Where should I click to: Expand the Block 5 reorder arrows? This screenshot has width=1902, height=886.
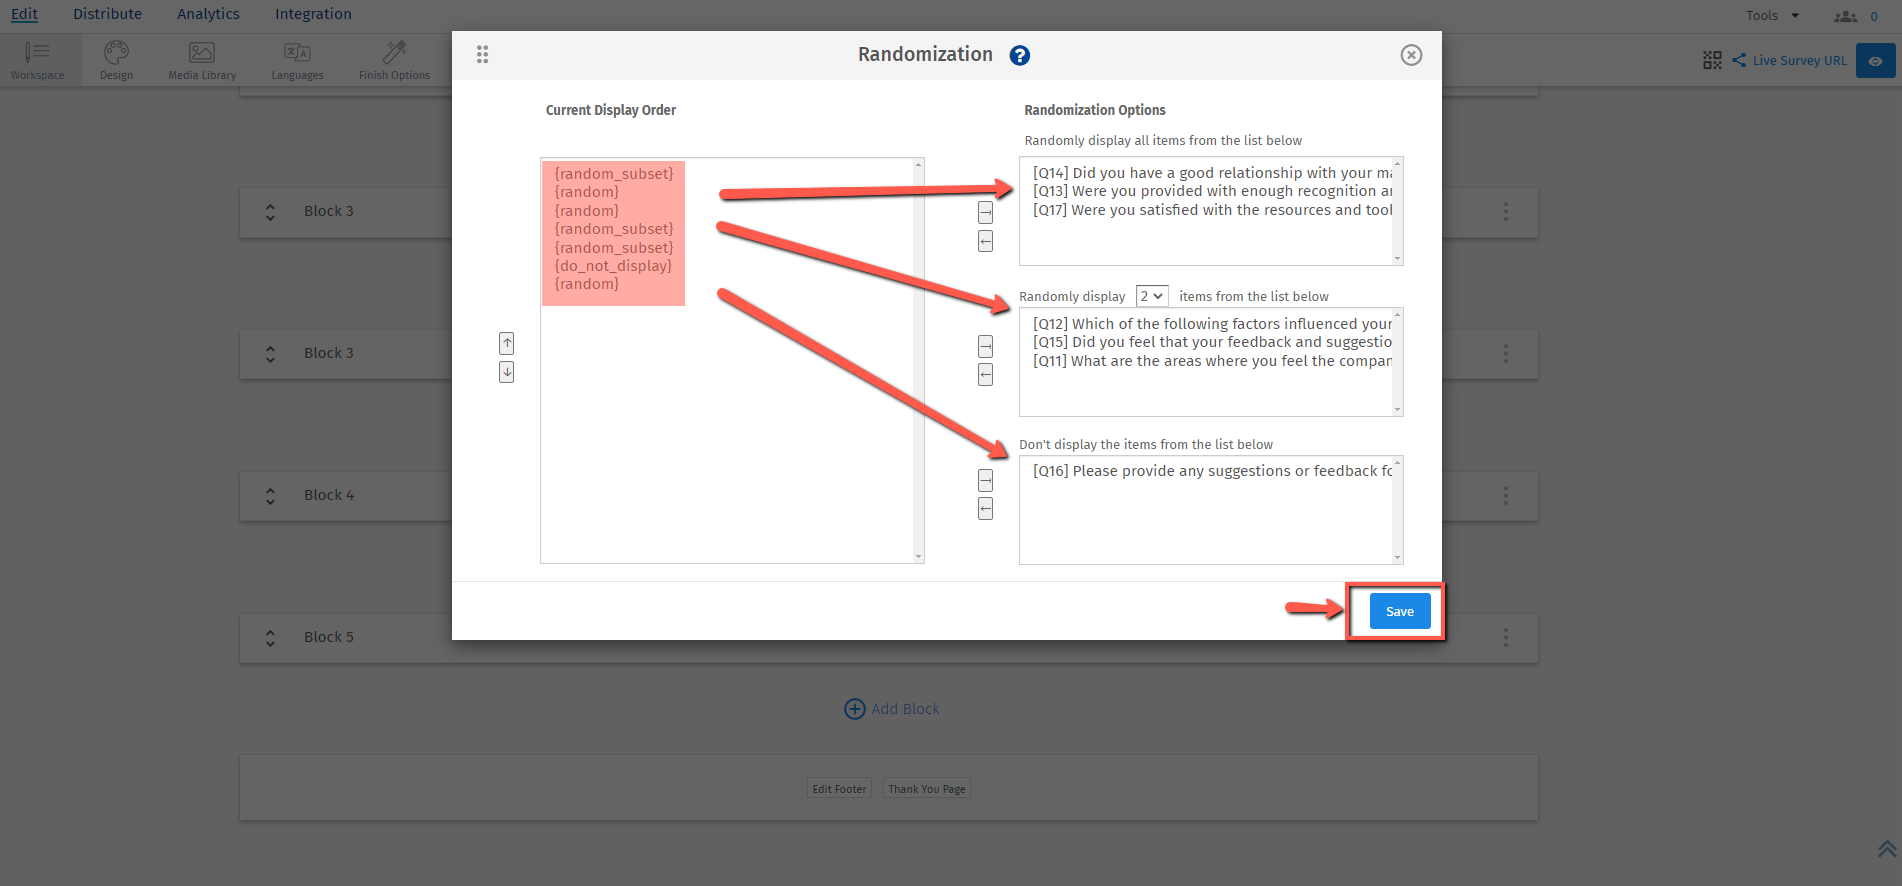[270, 638]
